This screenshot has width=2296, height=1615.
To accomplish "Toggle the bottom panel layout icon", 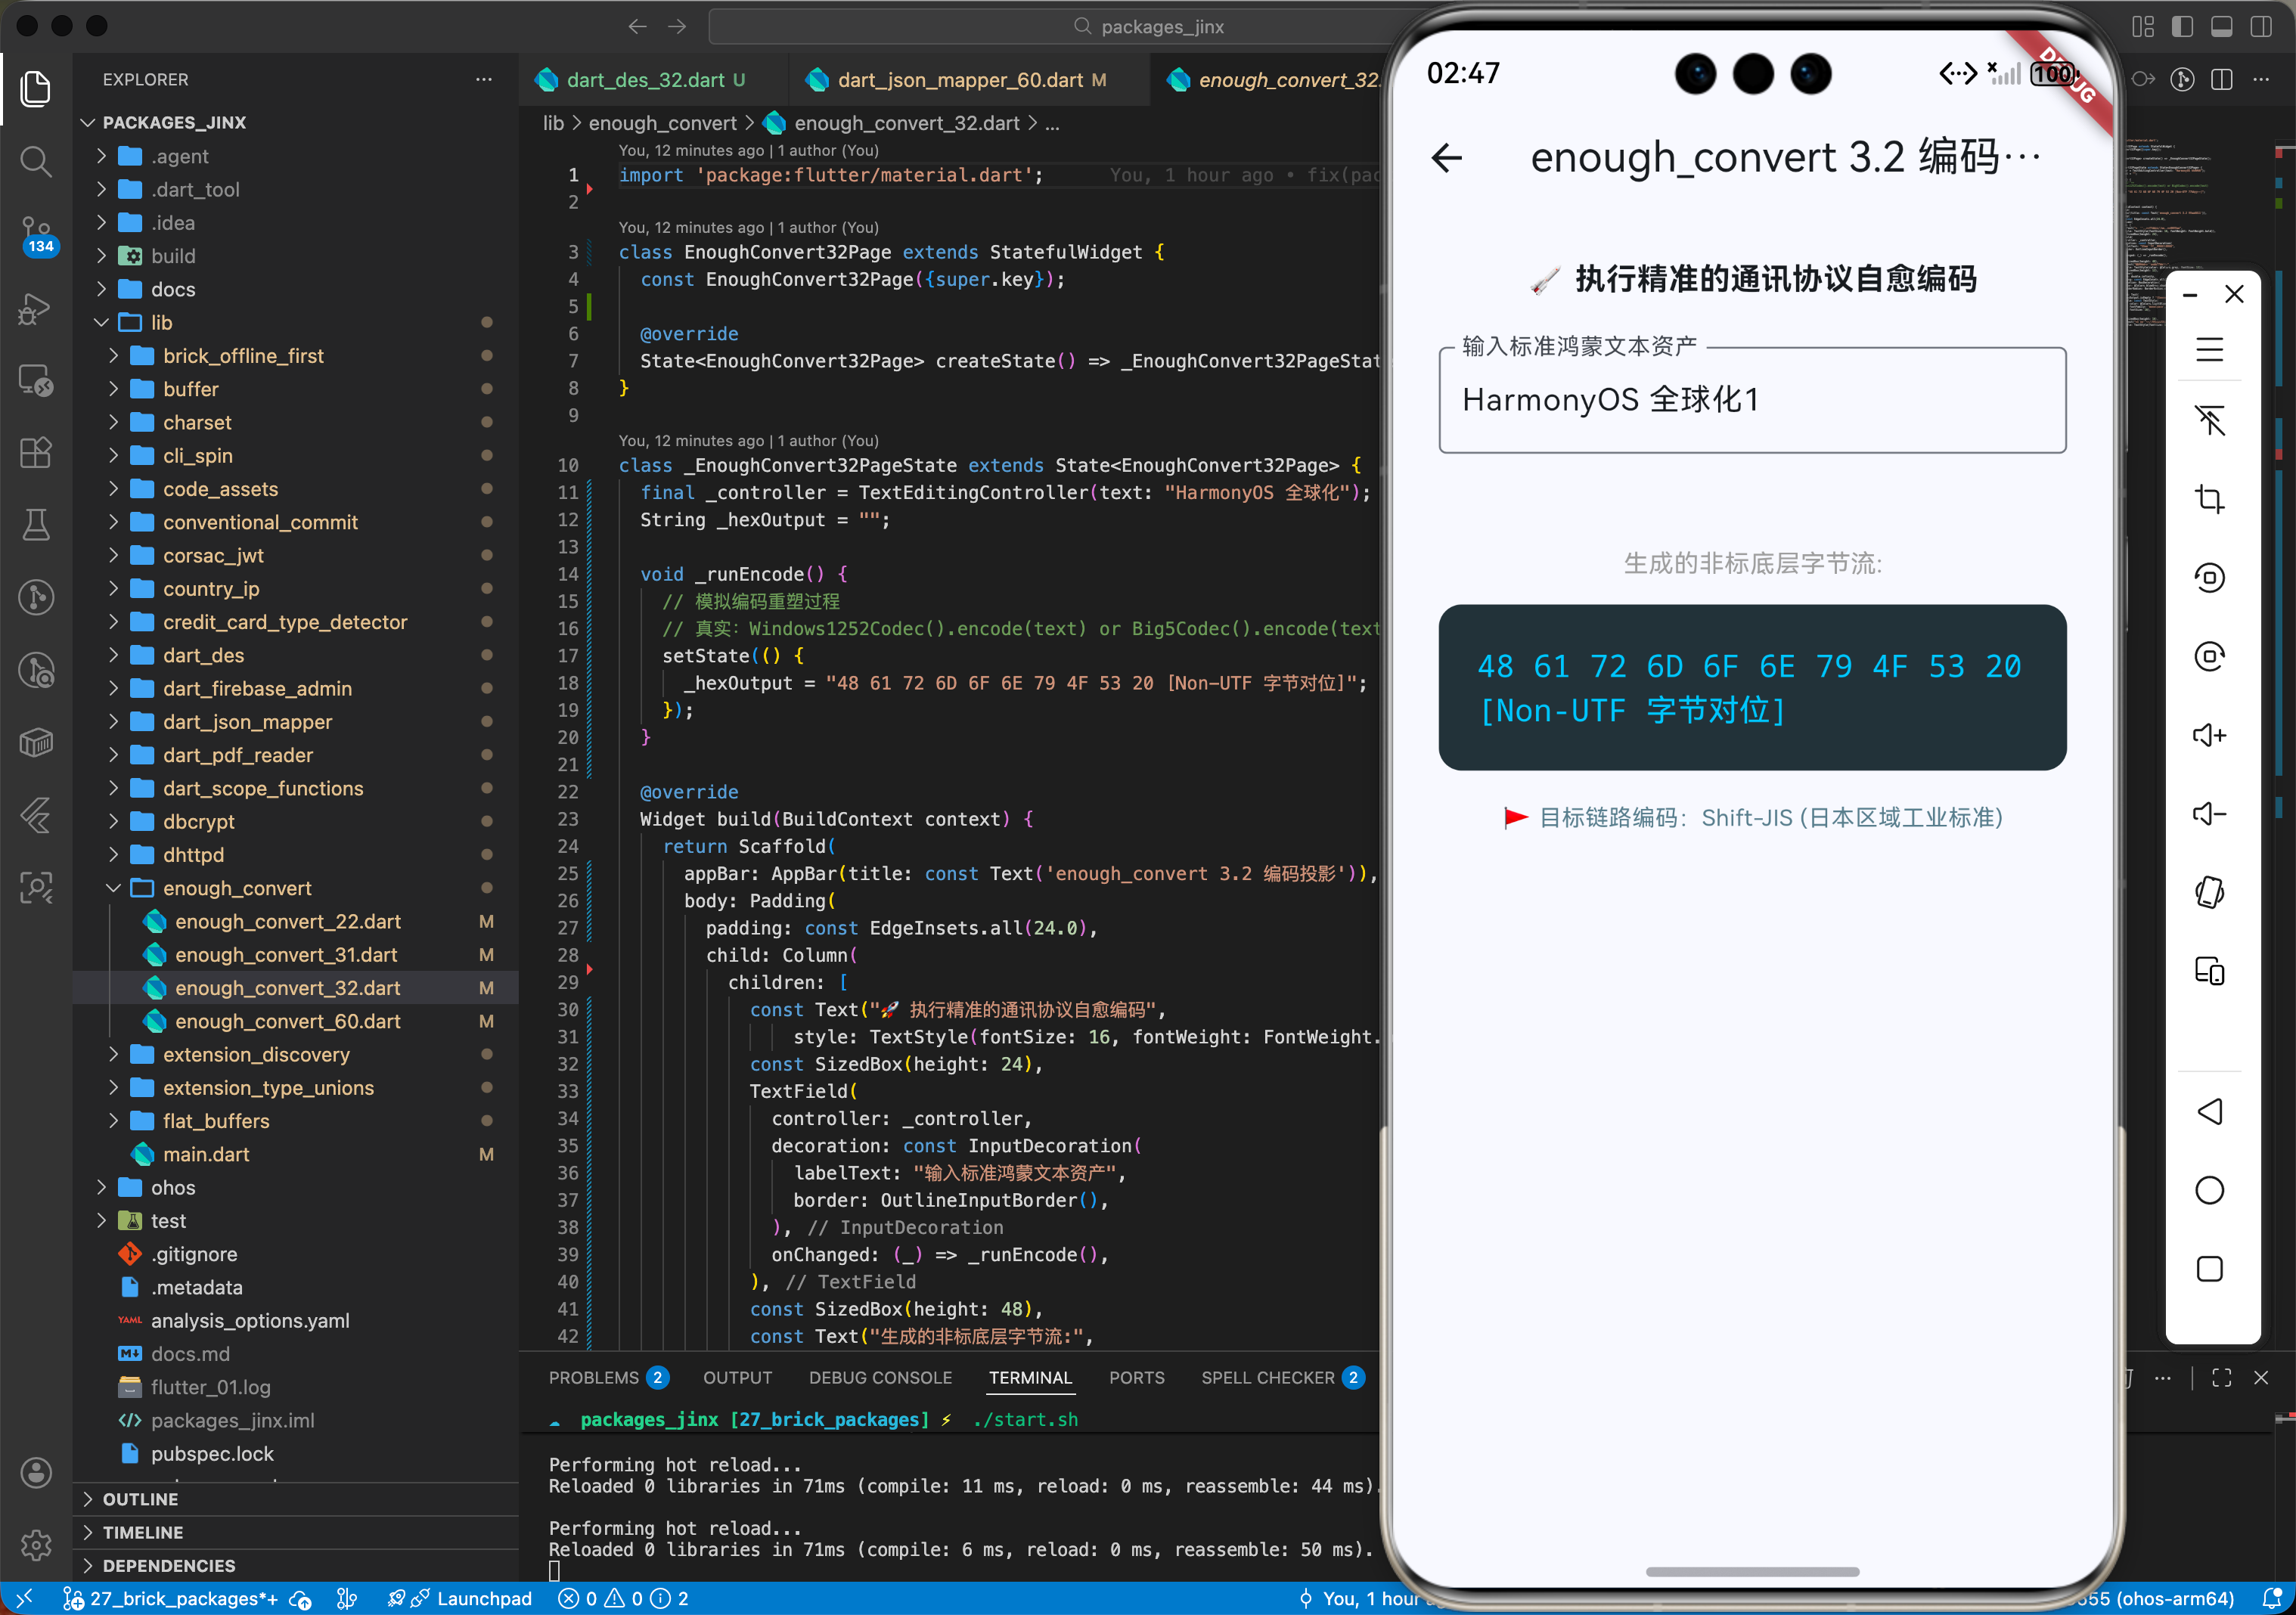I will (2221, 27).
